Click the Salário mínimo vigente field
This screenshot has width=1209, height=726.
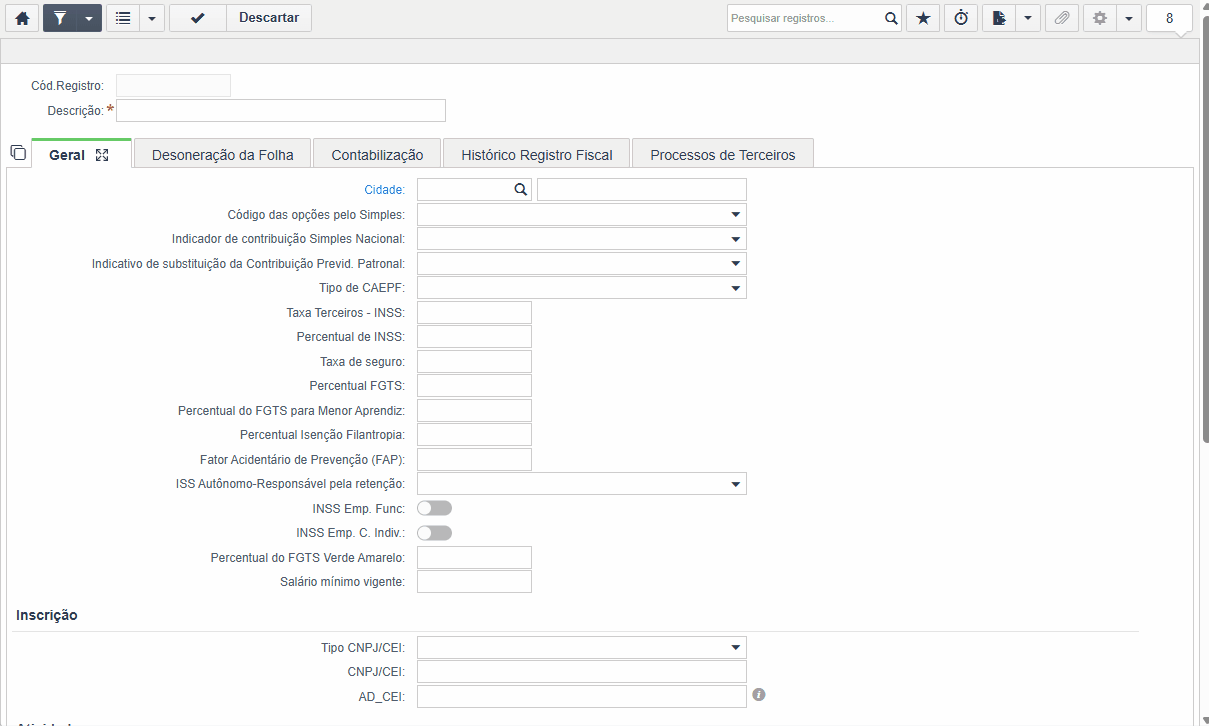(x=474, y=582)
